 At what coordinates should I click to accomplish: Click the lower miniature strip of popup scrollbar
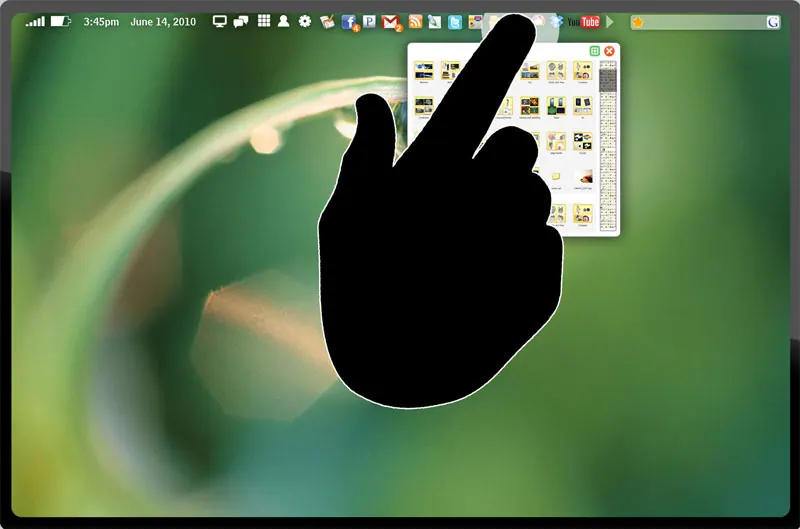[608, 161]
